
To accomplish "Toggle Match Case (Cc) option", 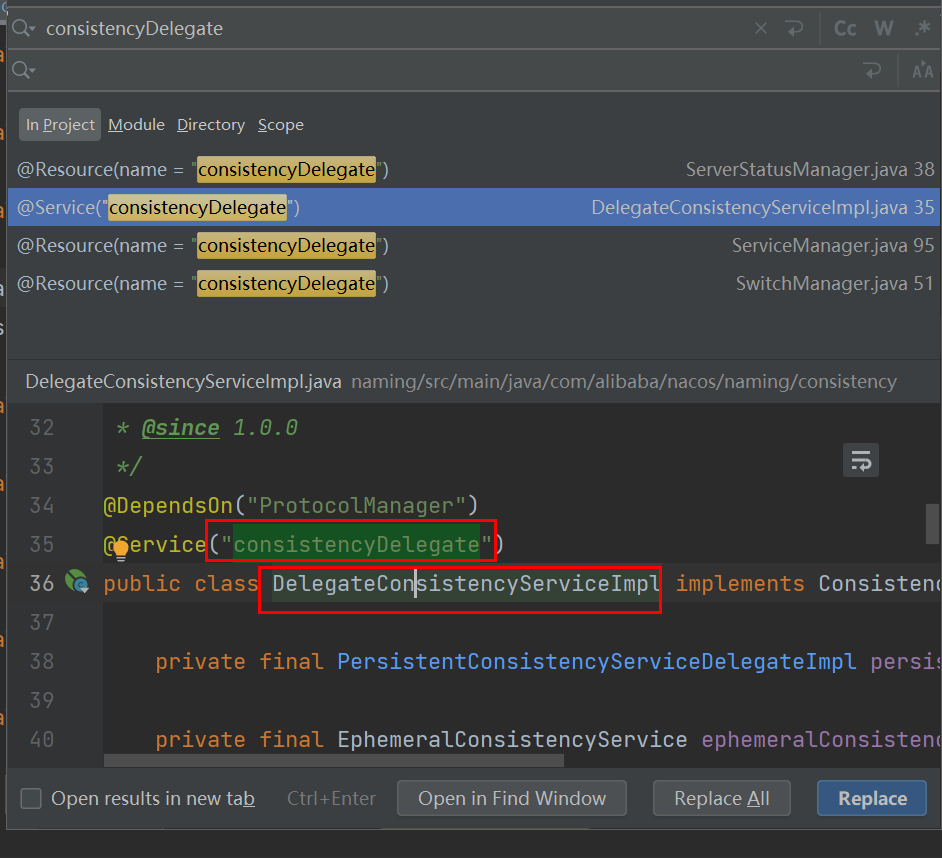I will tap(845, 28).
